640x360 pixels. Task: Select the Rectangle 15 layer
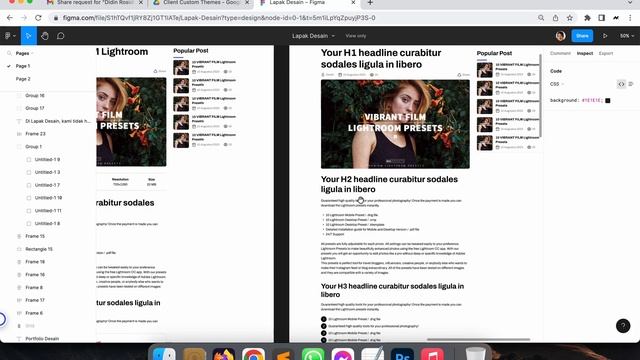point(39,249)
